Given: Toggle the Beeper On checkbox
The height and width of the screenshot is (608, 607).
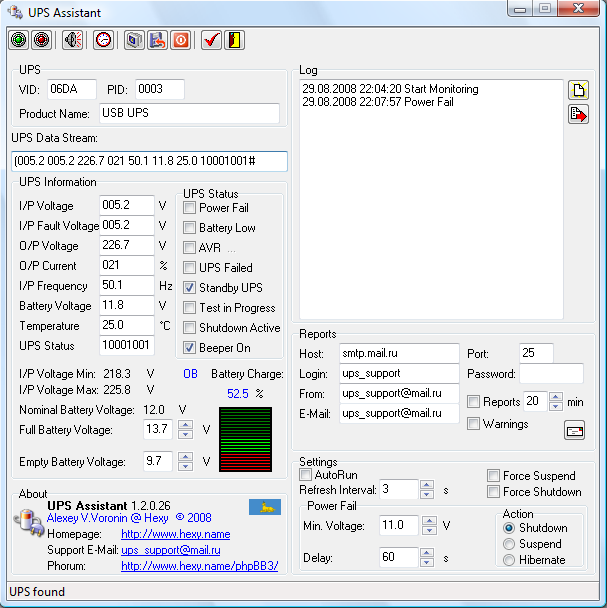Looking at the screenshot, I should coord(189,347).
